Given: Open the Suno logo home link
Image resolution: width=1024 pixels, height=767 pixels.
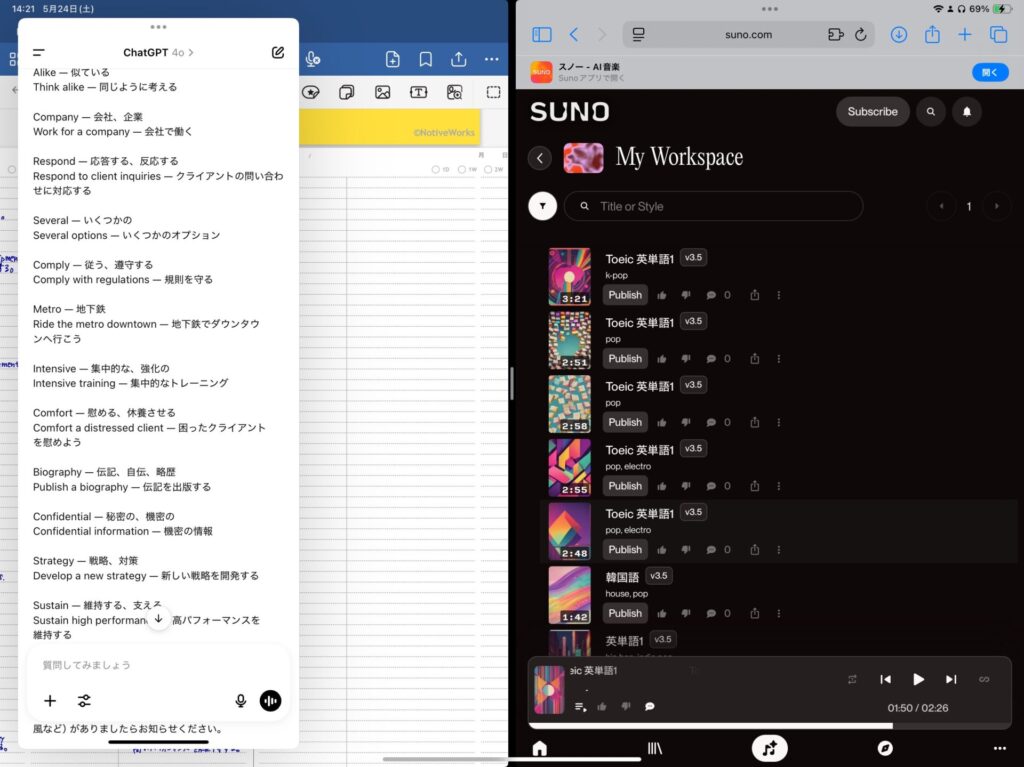Looking at the screenshot, I should 569,112.
